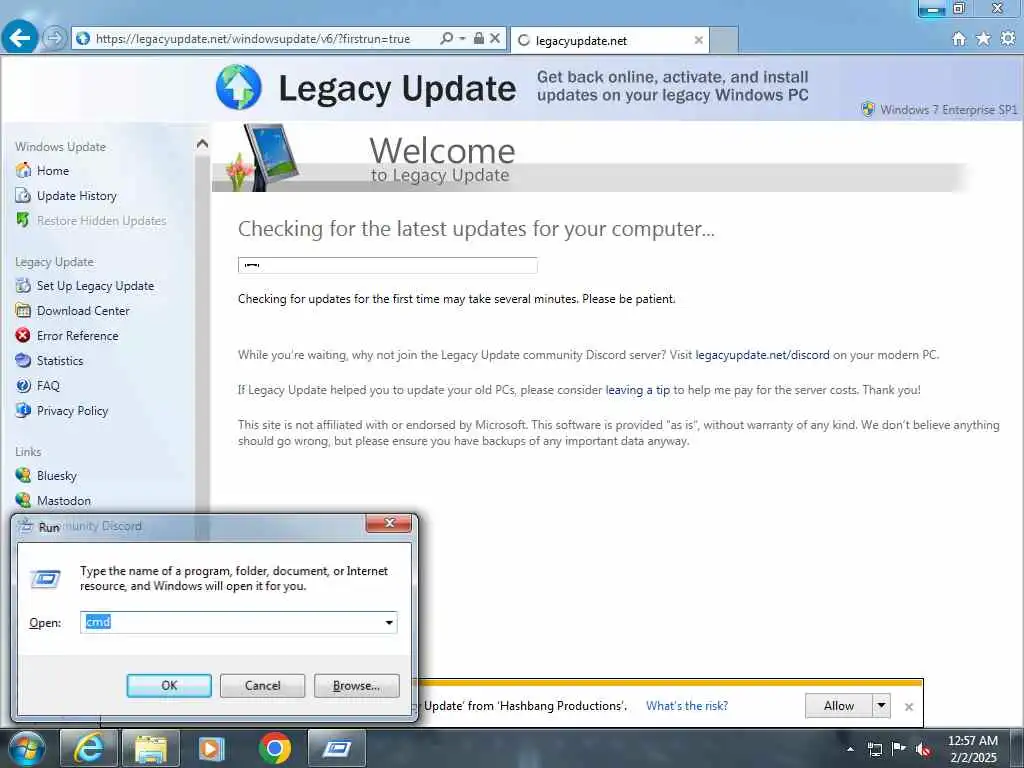
Task: Click OK in the Run dialog
Action: pyautogui.click(x=169, y=686)
